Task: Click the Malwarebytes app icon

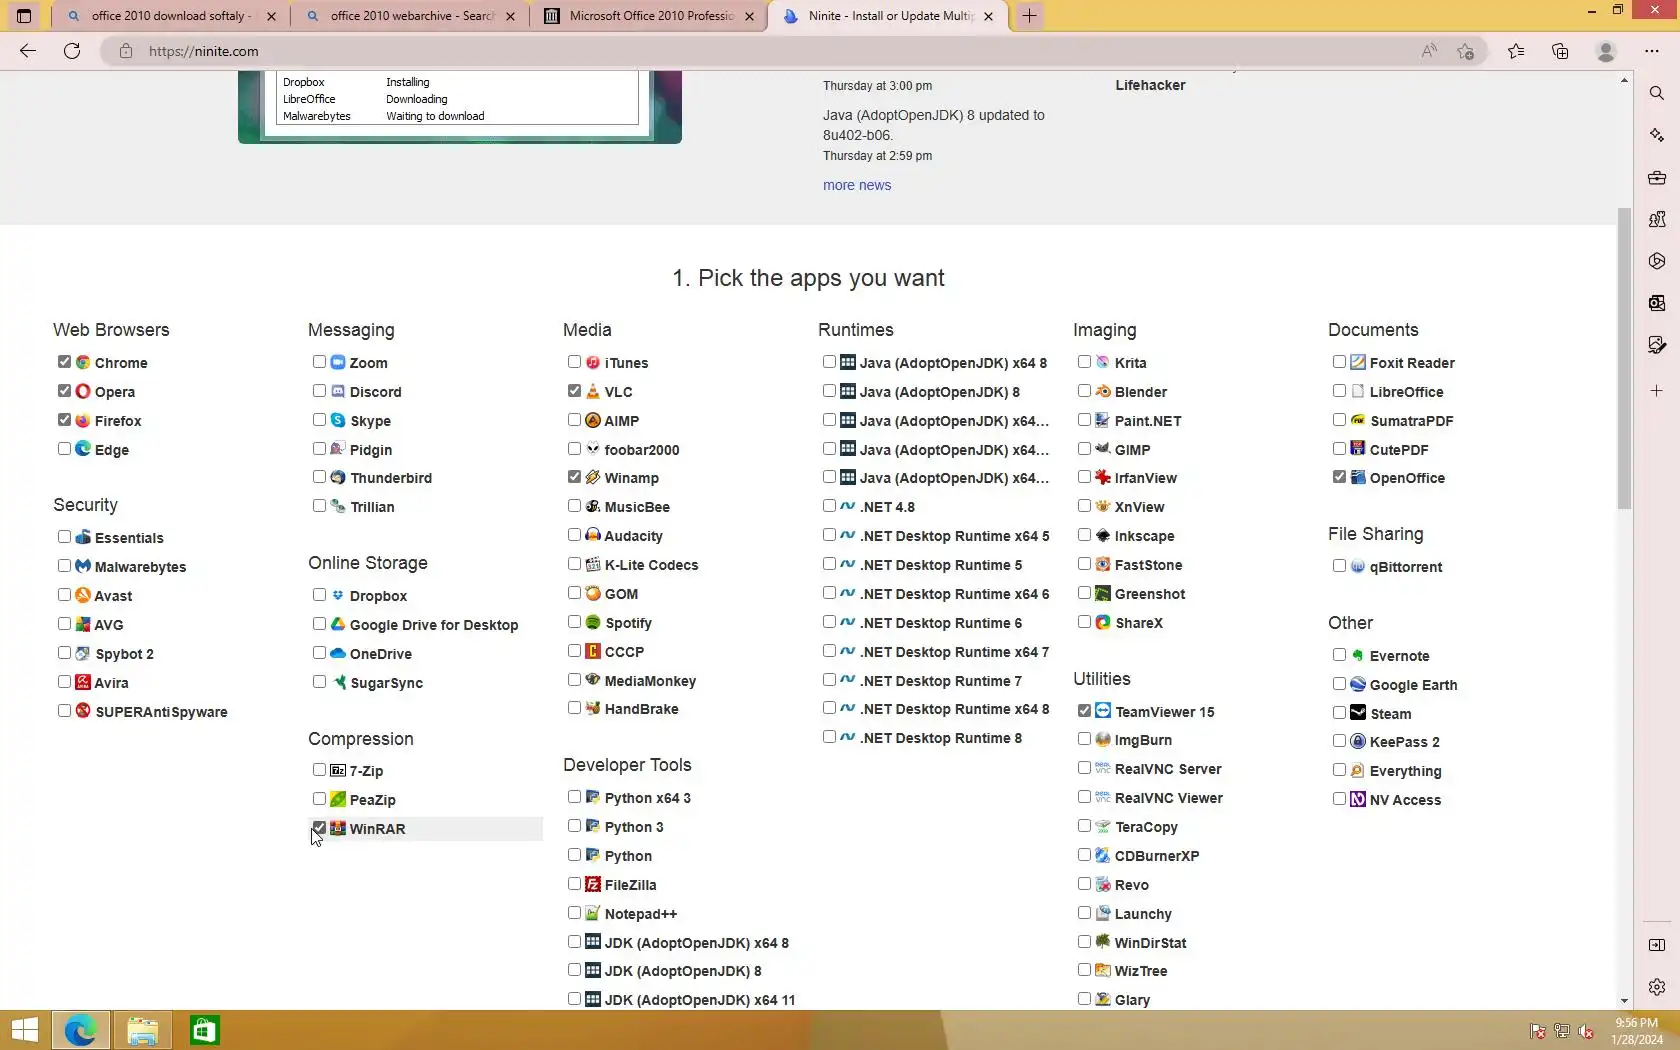Action: pos(83,566)
